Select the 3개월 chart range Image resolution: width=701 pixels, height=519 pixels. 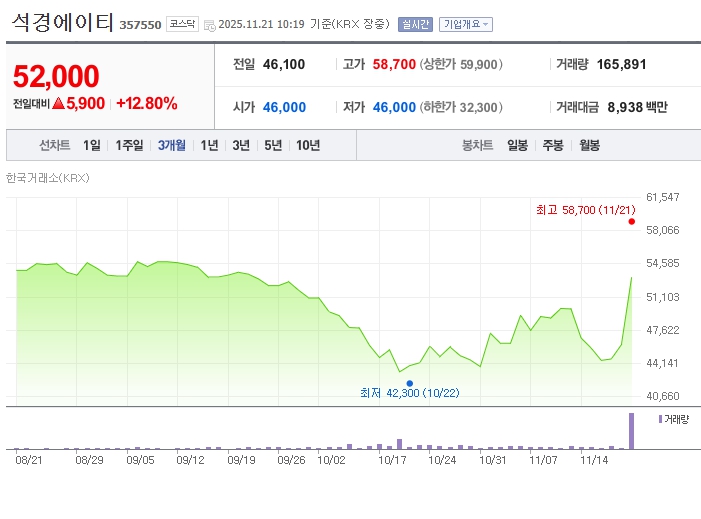click(x=172, y=146)
